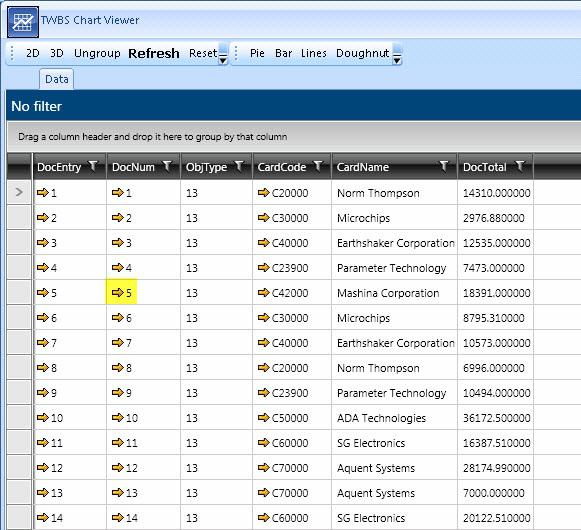Follow link arrow for DocEntry 10
This screenshot has height=530, width=581.
[x=43, y=417]
